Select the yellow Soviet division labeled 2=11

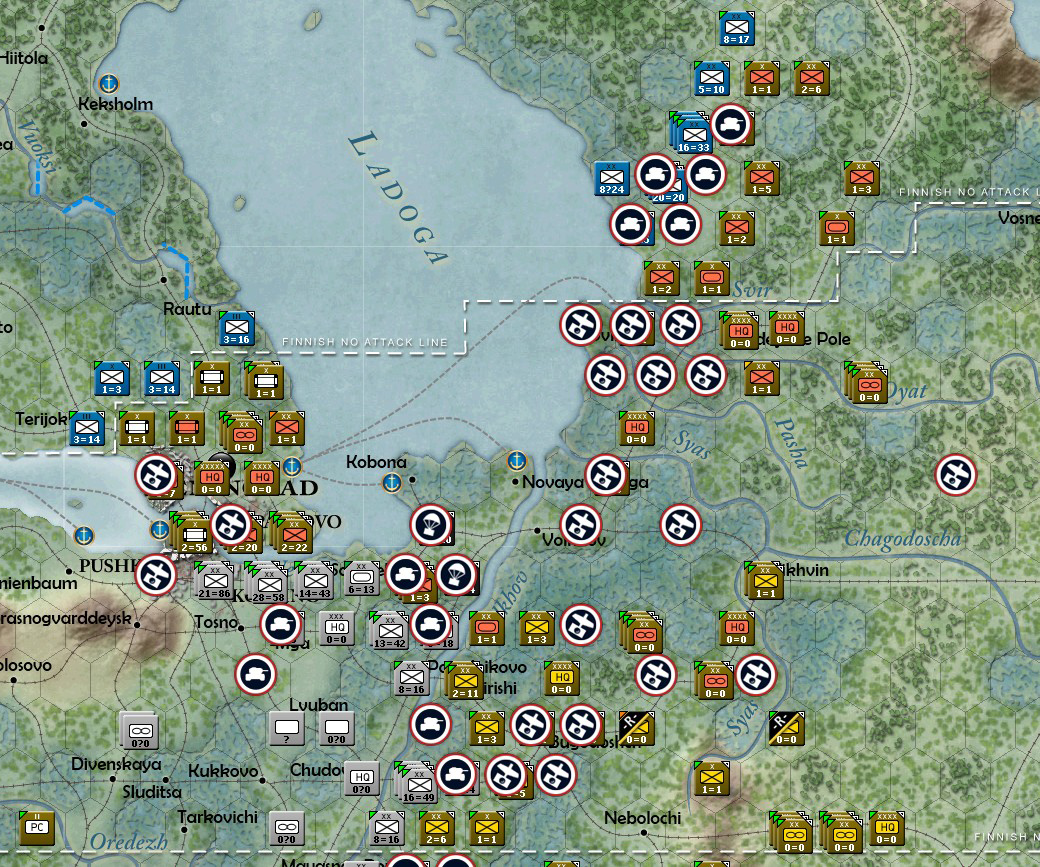(464, 681)
